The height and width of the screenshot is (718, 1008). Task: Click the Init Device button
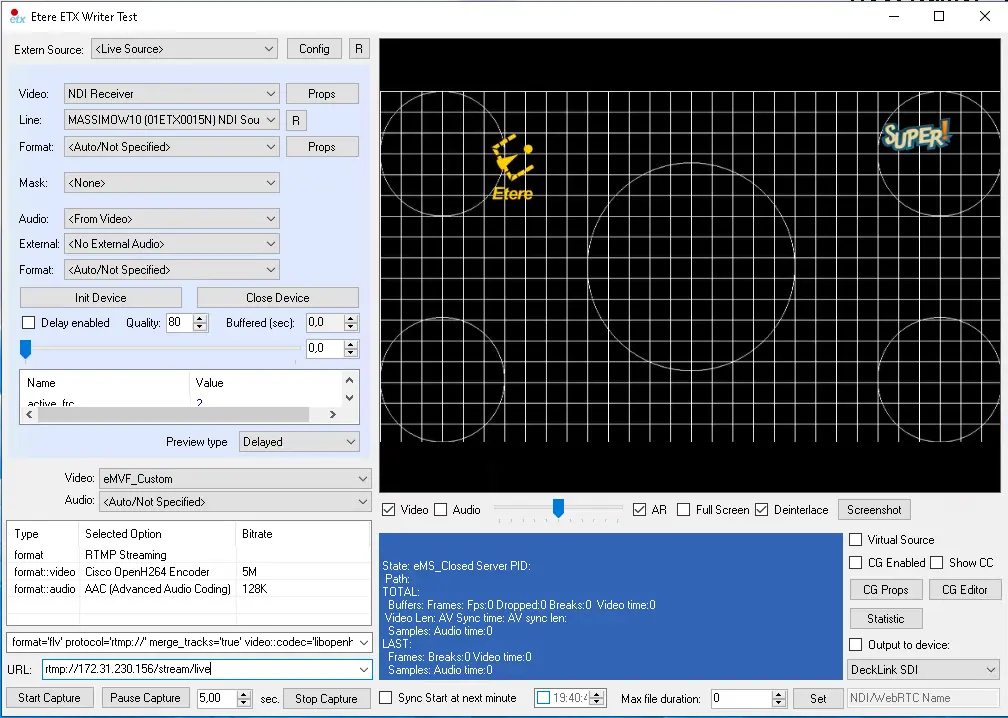[x=101, y=298]
